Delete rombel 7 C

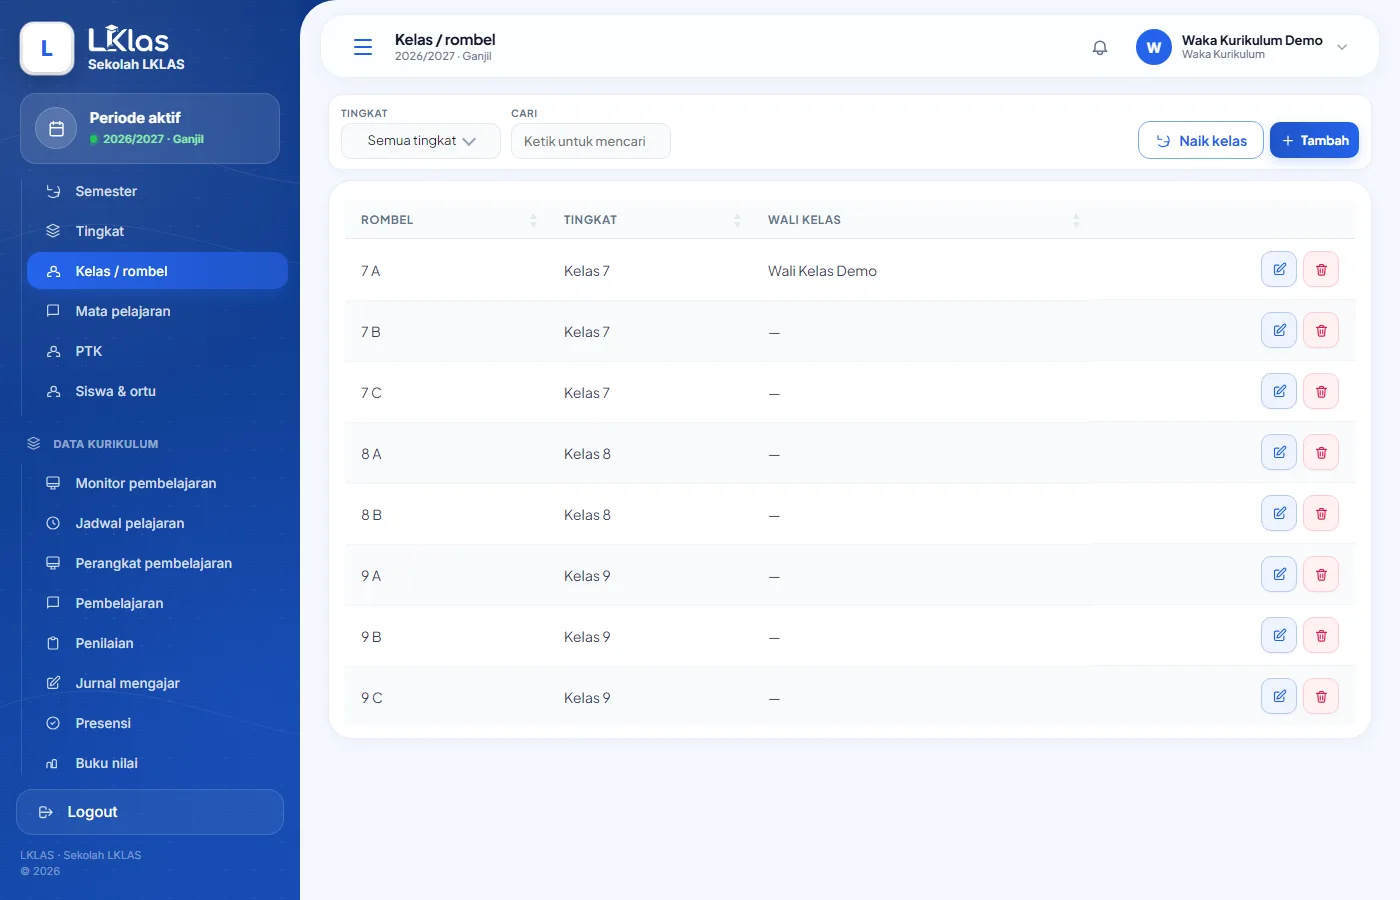coord(1321,391)
